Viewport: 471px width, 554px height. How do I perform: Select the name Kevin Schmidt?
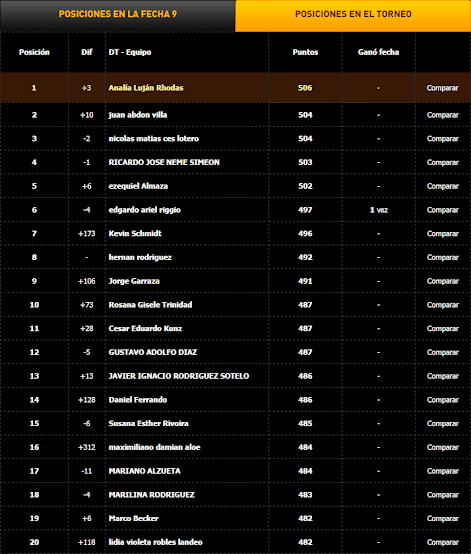[135, 234]
